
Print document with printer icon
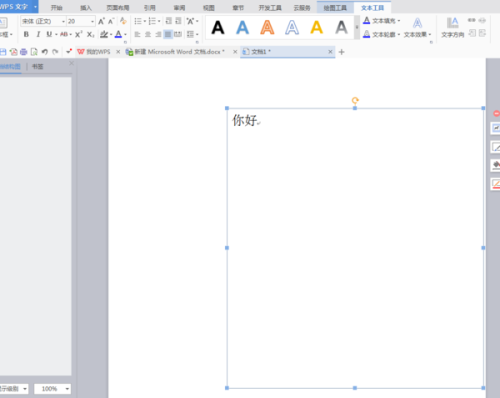tap(24, 52)
